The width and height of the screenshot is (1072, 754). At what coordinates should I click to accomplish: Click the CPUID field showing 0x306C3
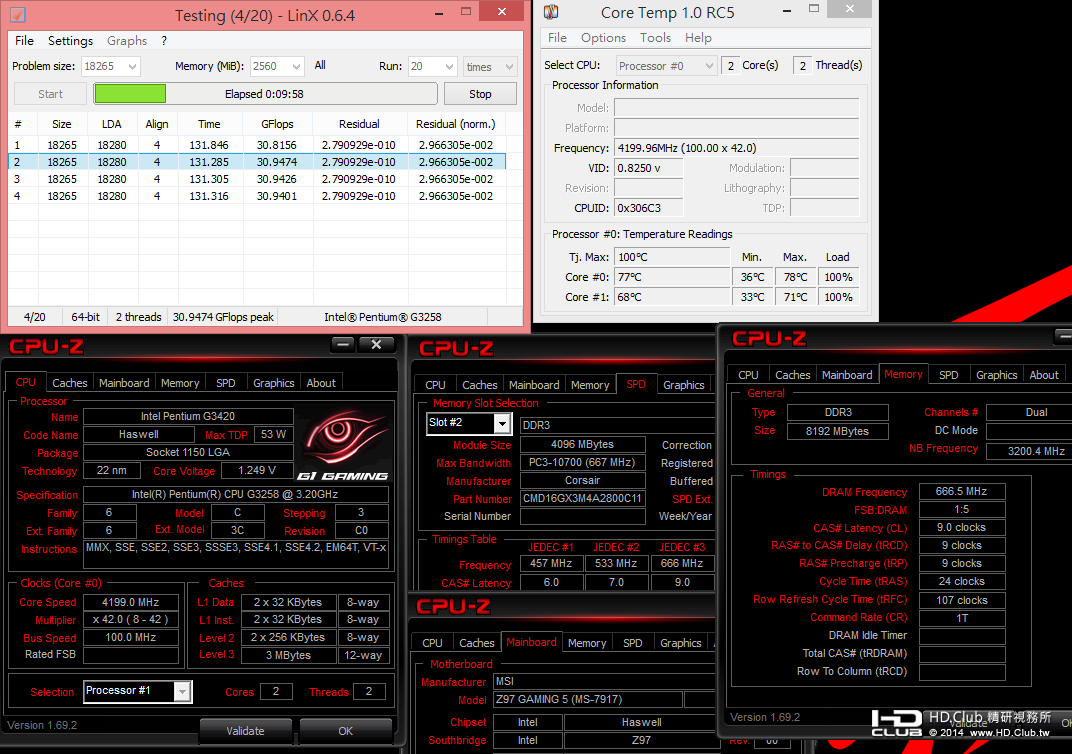coord(648,208)
